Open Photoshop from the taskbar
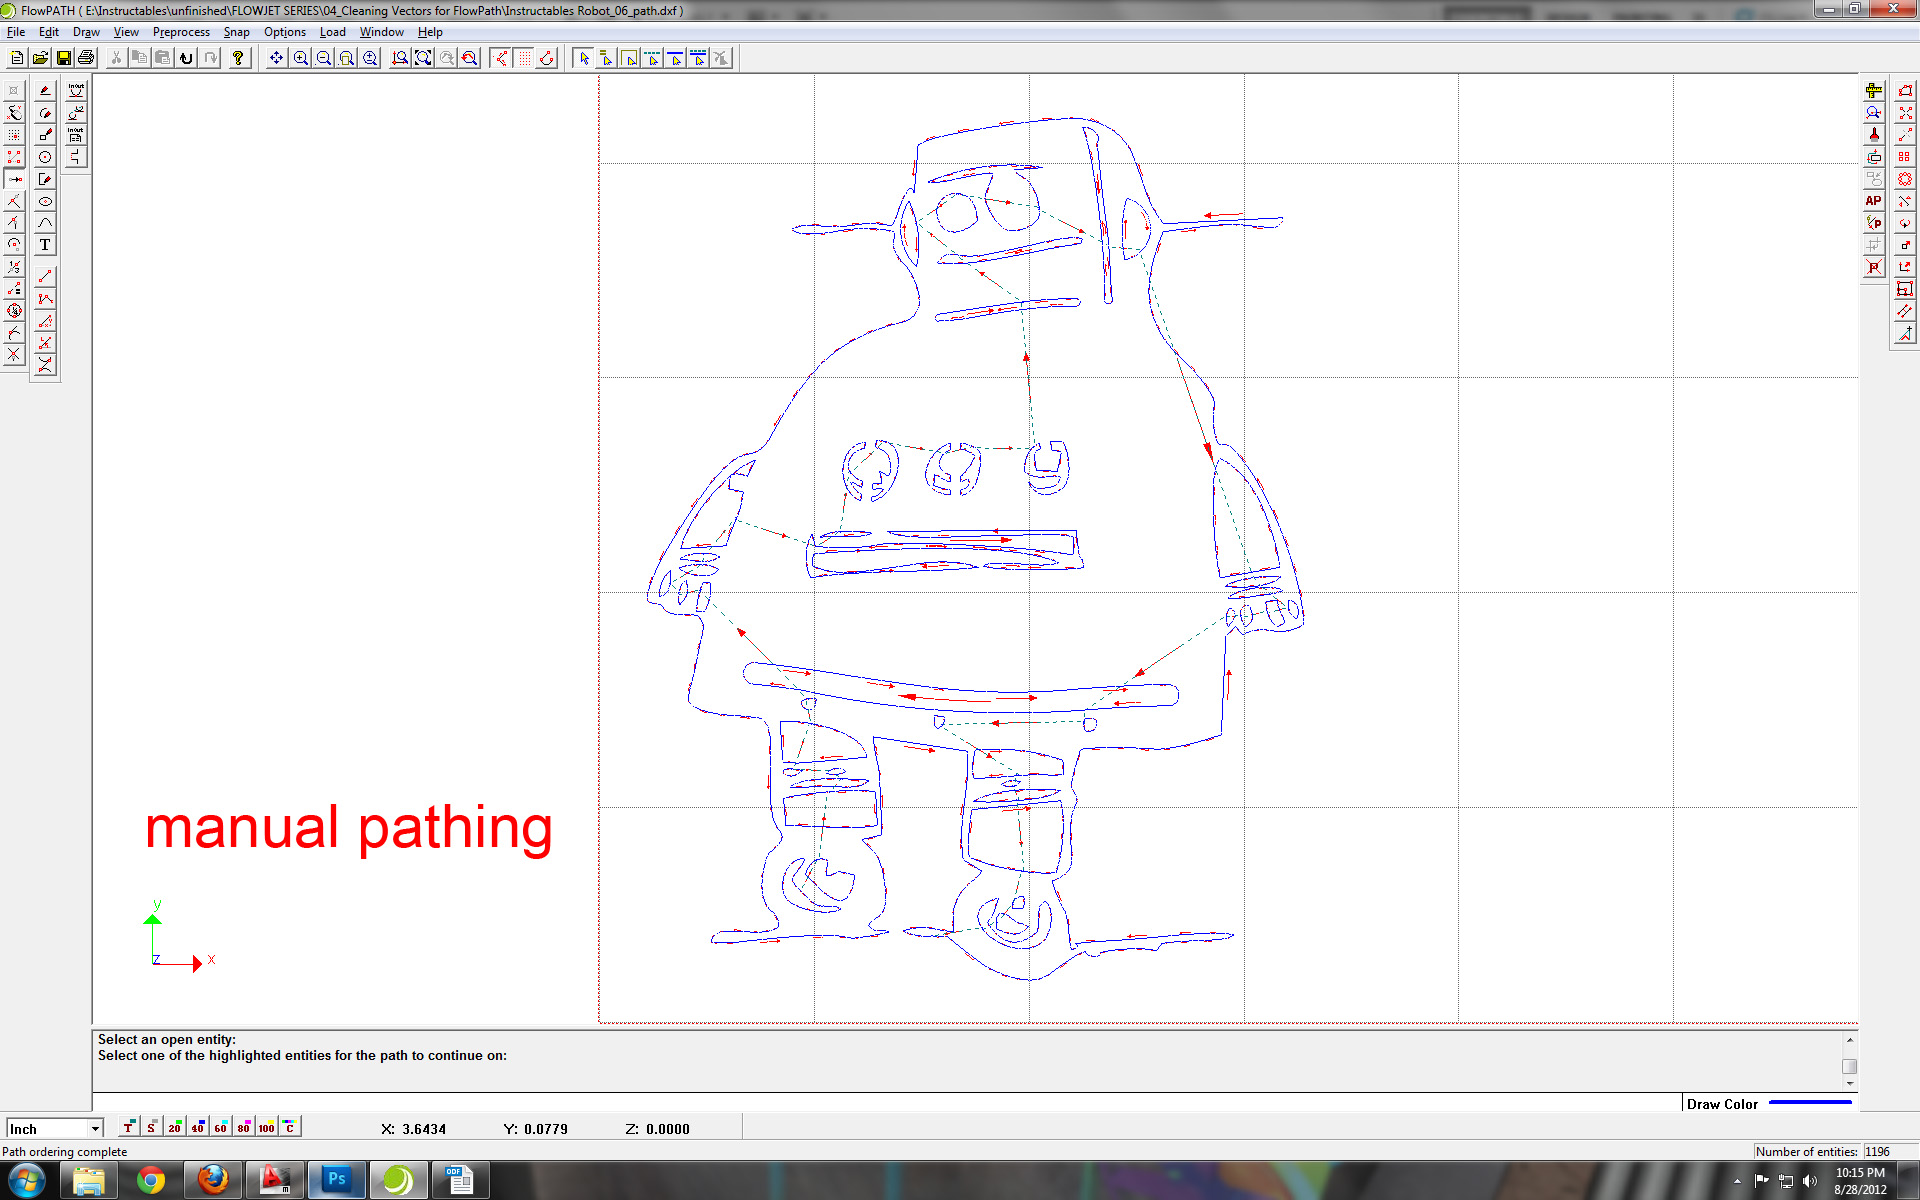This screenshot has height=1200, width=1920. click(x=337, y=1180)
